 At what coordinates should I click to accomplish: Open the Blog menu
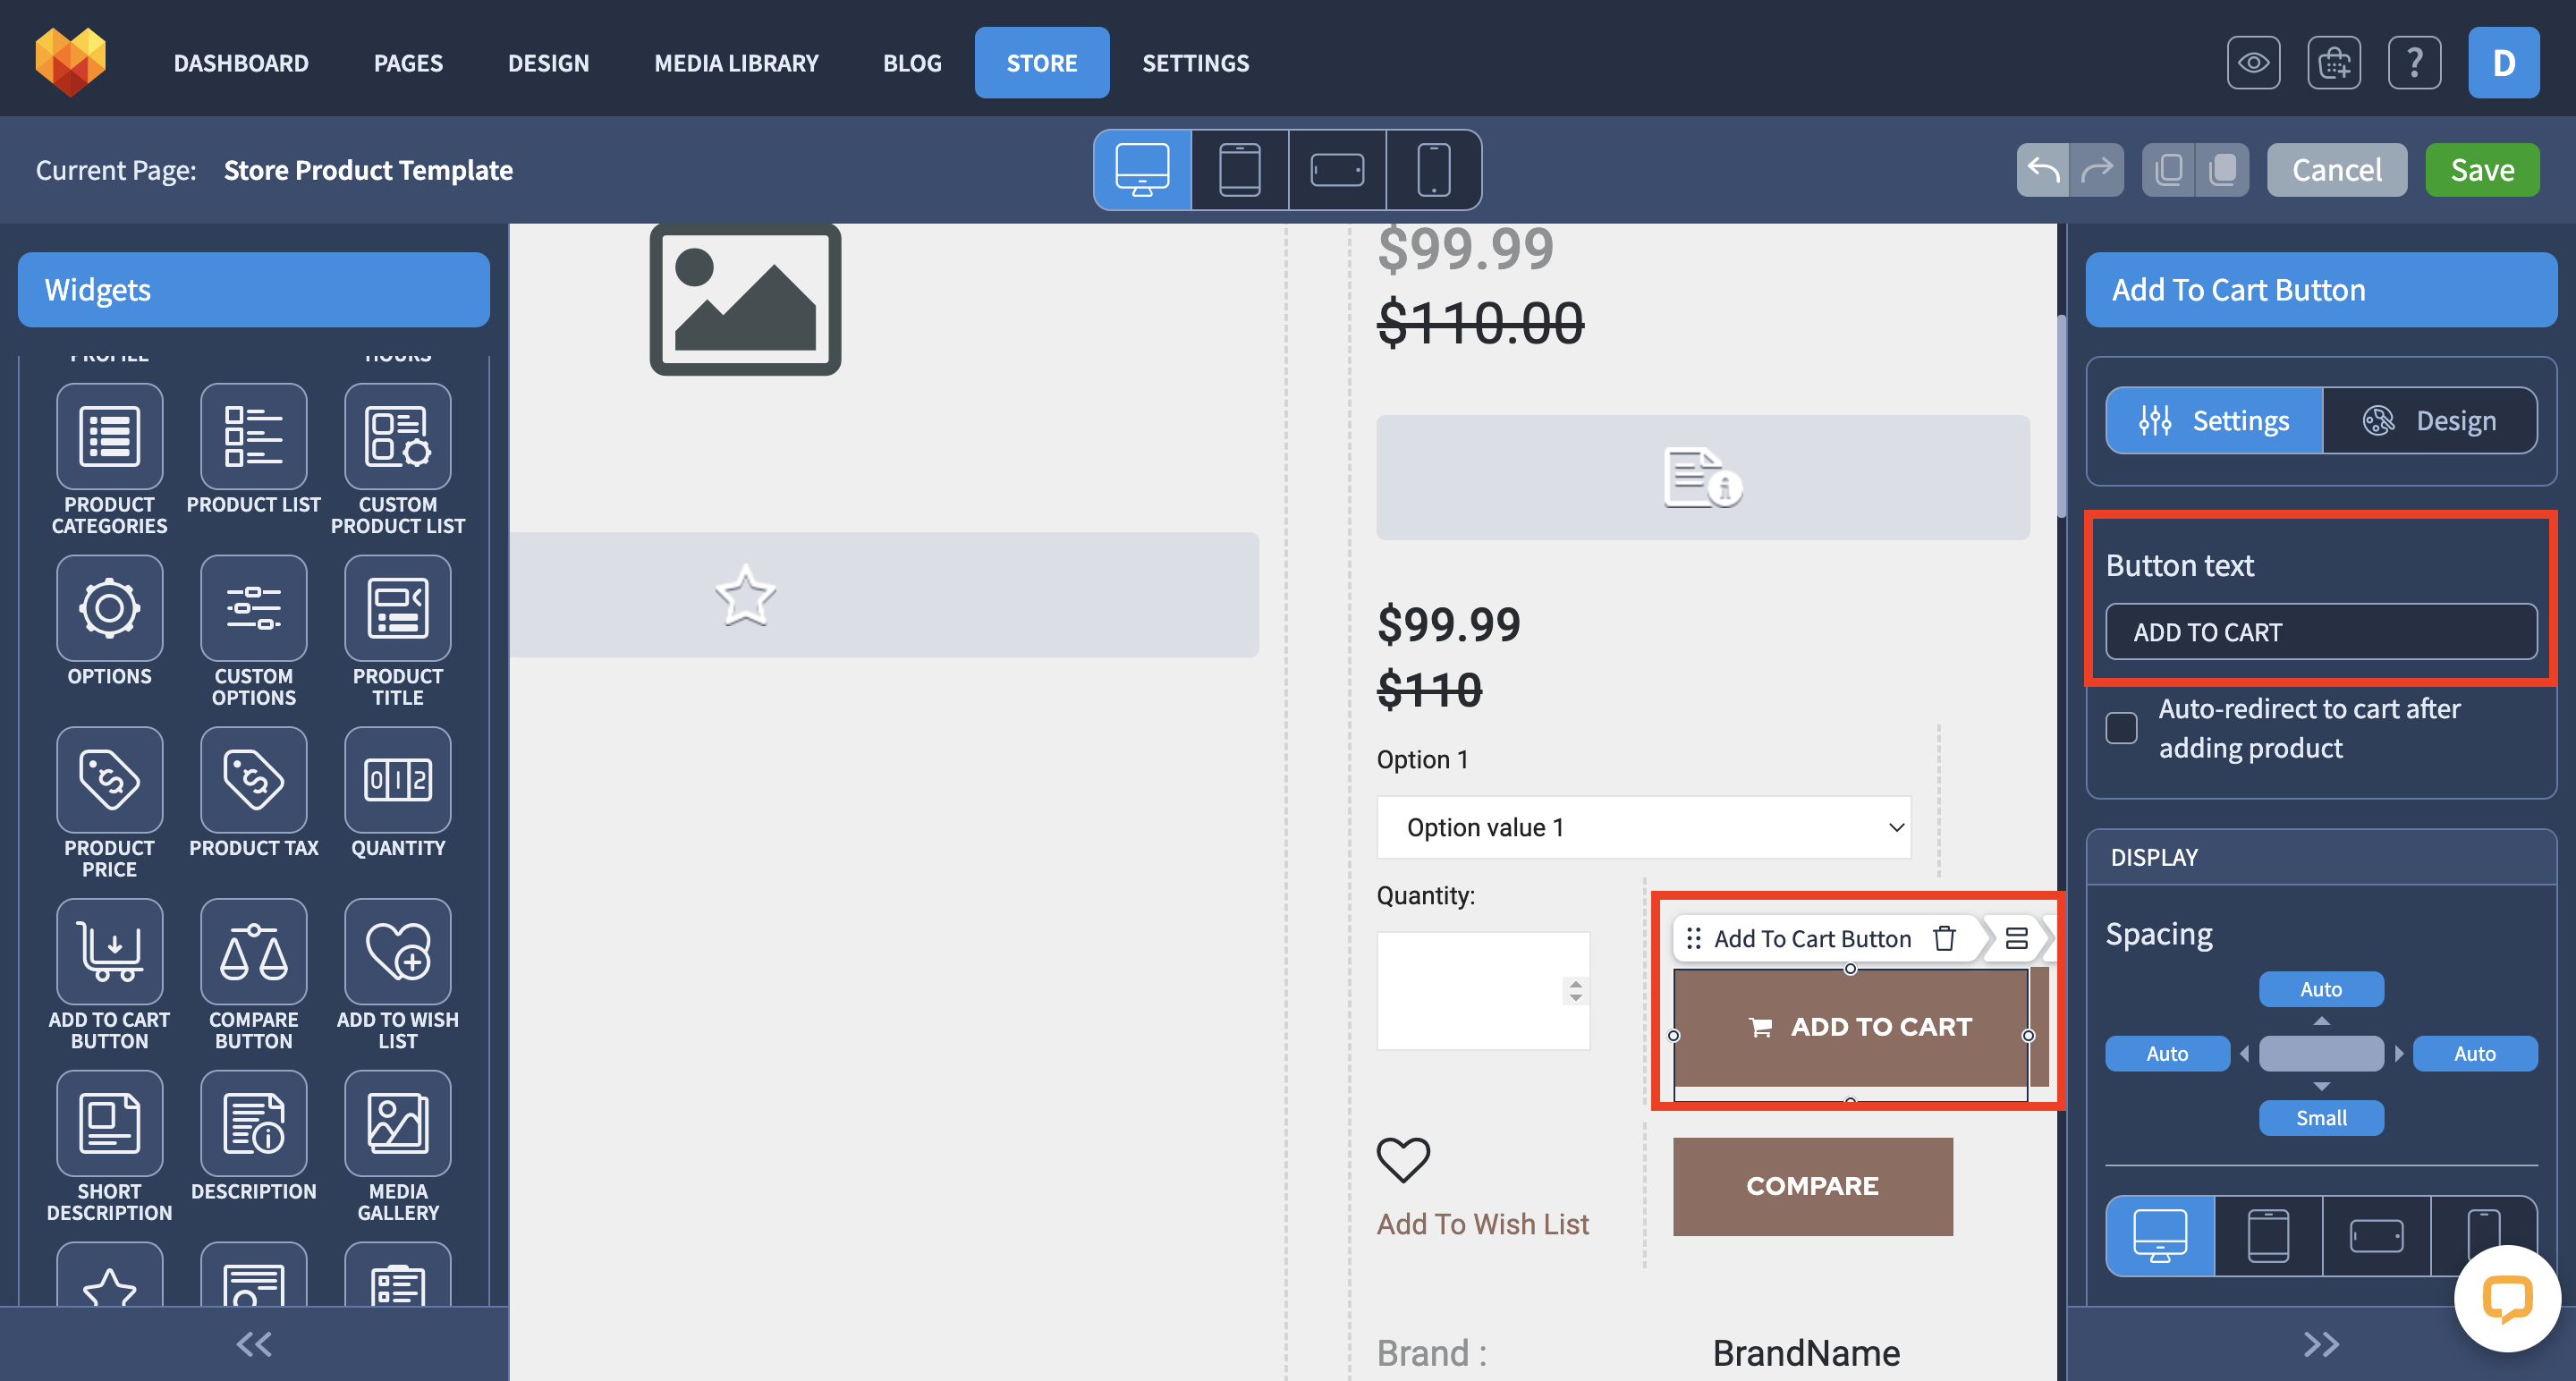pos(912,63)
